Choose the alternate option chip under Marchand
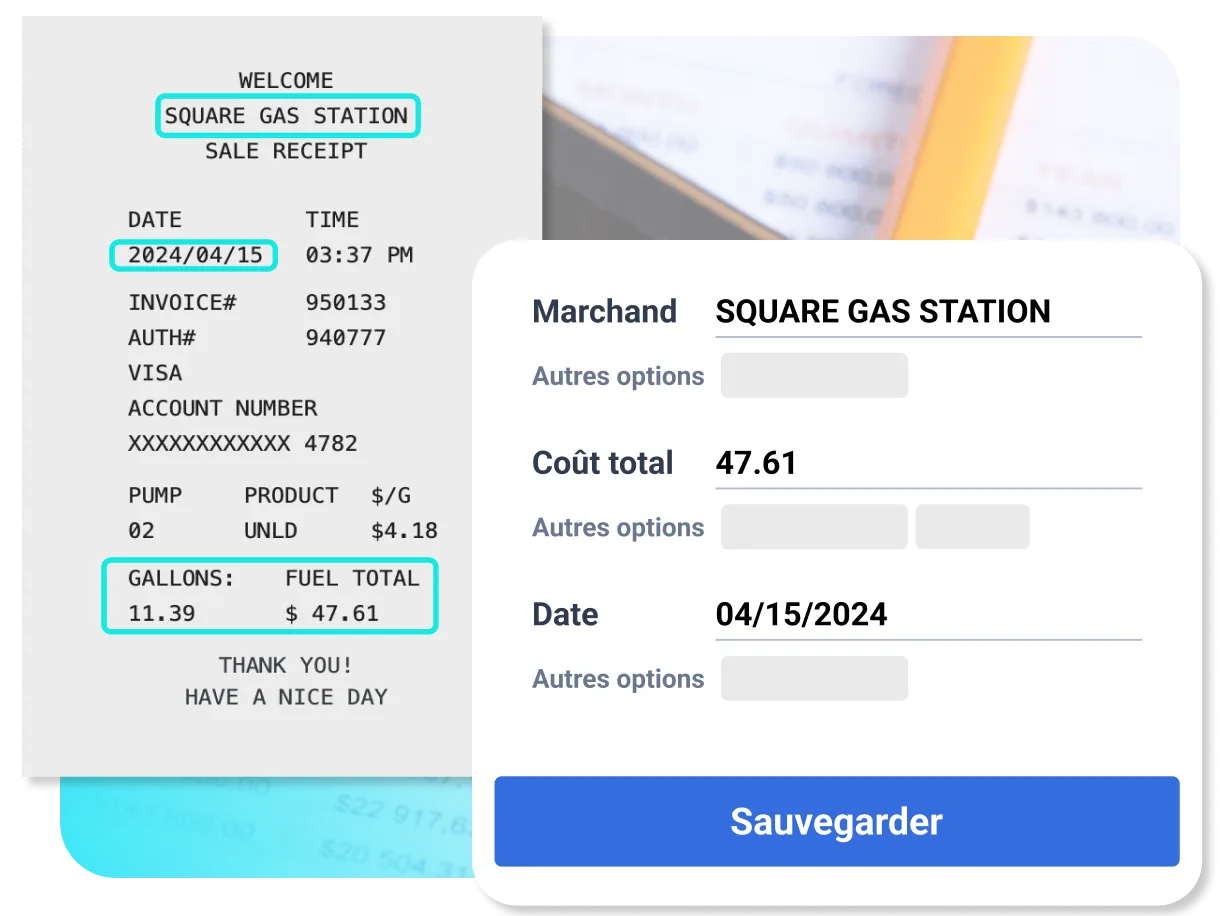1220x916 pixels. 814,376
